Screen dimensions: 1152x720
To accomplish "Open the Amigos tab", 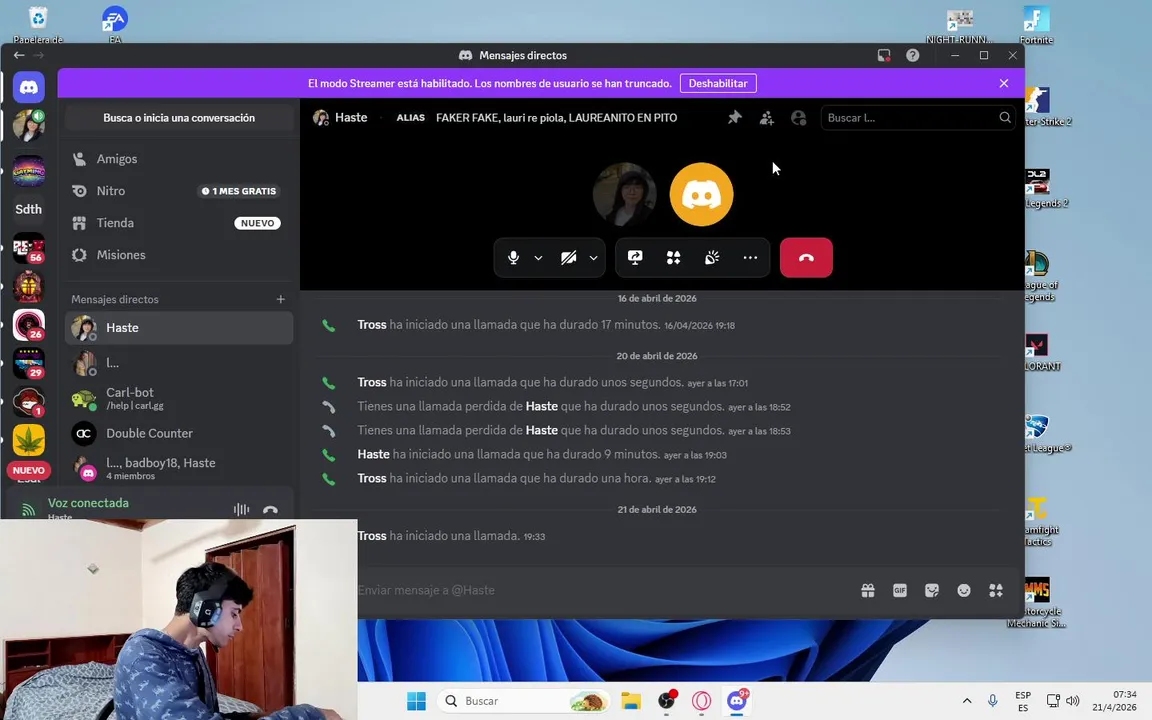I will point(179,159).
